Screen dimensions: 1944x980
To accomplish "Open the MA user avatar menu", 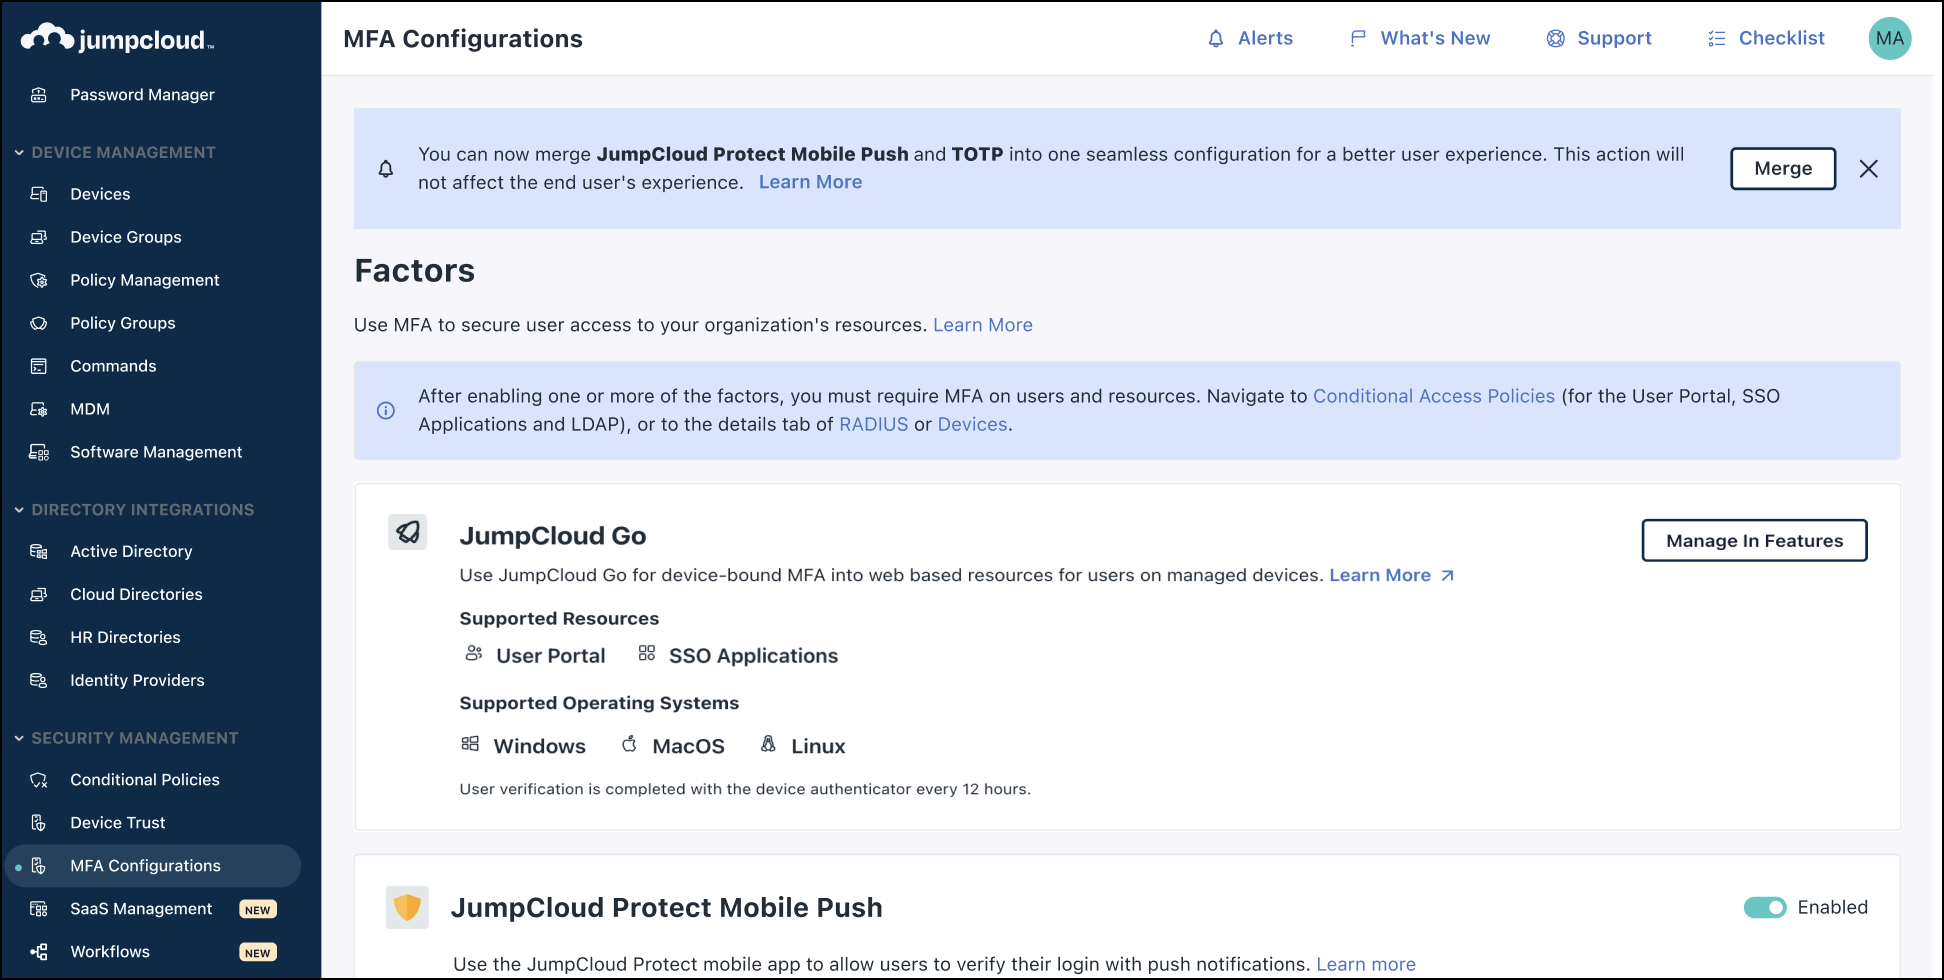I will [x=1890, y=39].
